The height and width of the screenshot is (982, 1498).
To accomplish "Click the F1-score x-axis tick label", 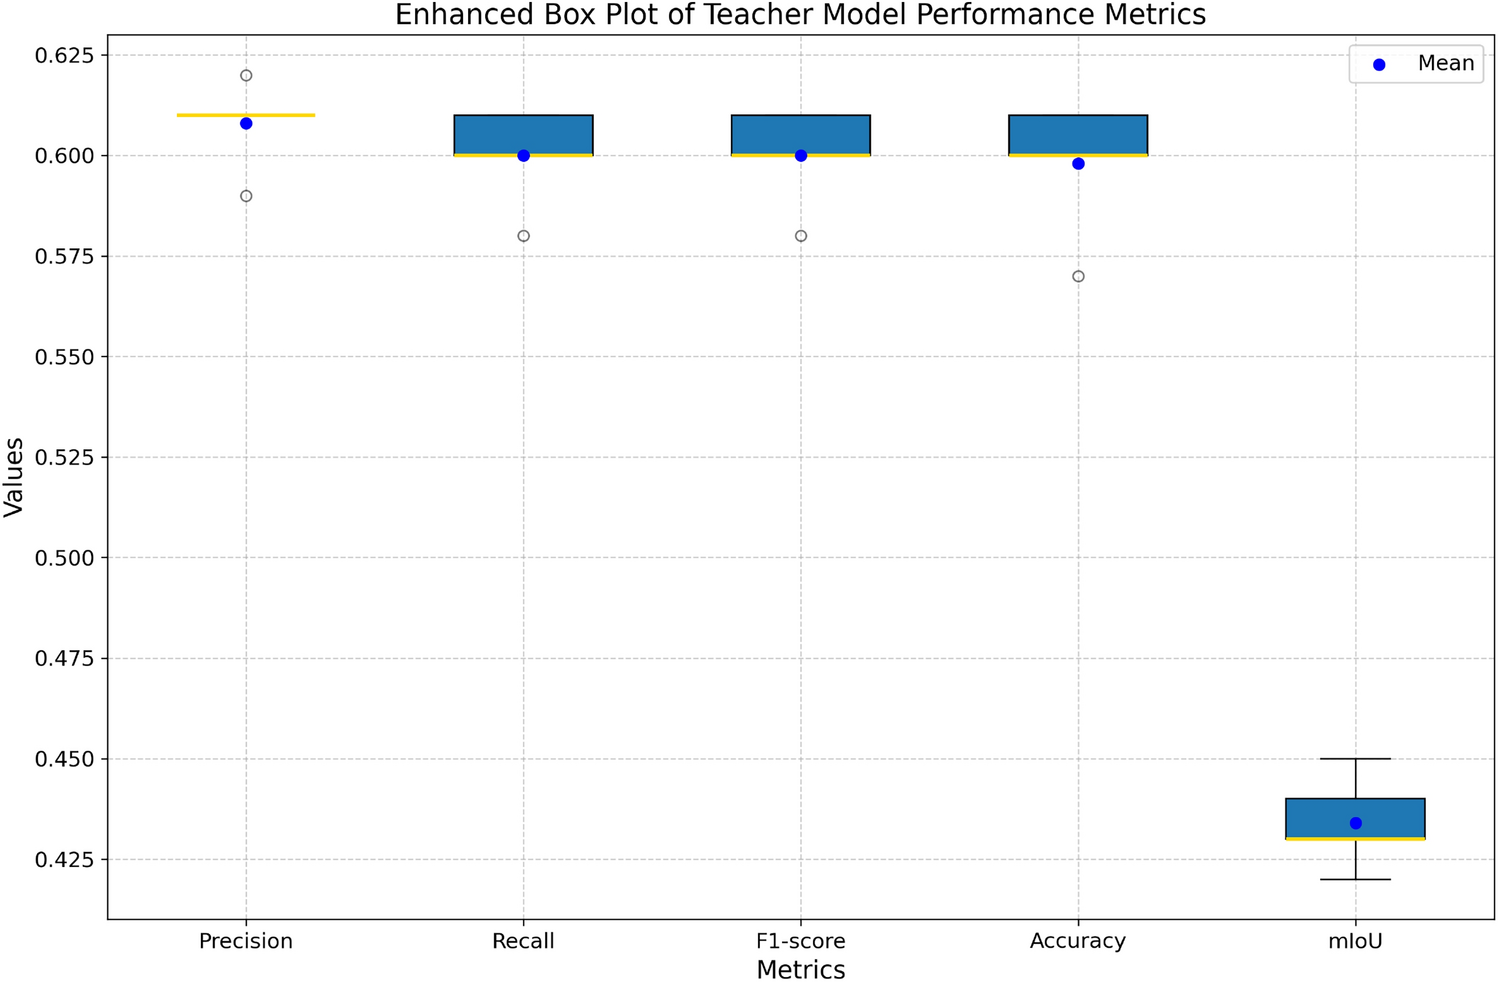I will (x=800, y=941).
